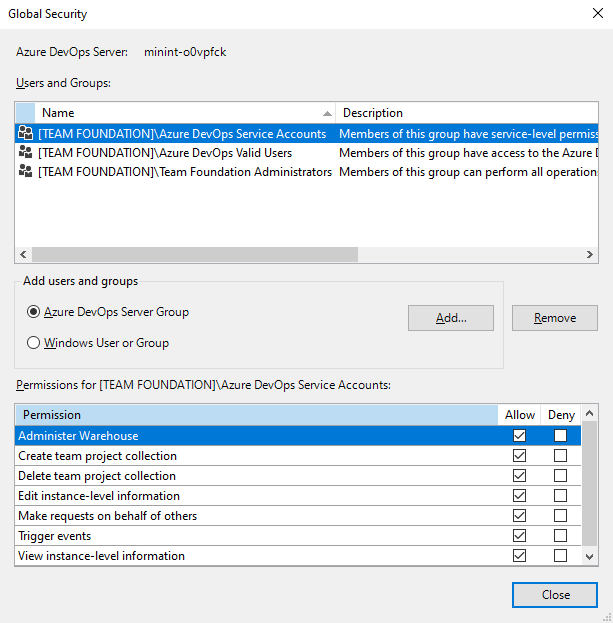Image resolution: width=613 pixels, height=623 pixels.
Task: Toggle Deny for View instance-level information
Action: [560, 555]
